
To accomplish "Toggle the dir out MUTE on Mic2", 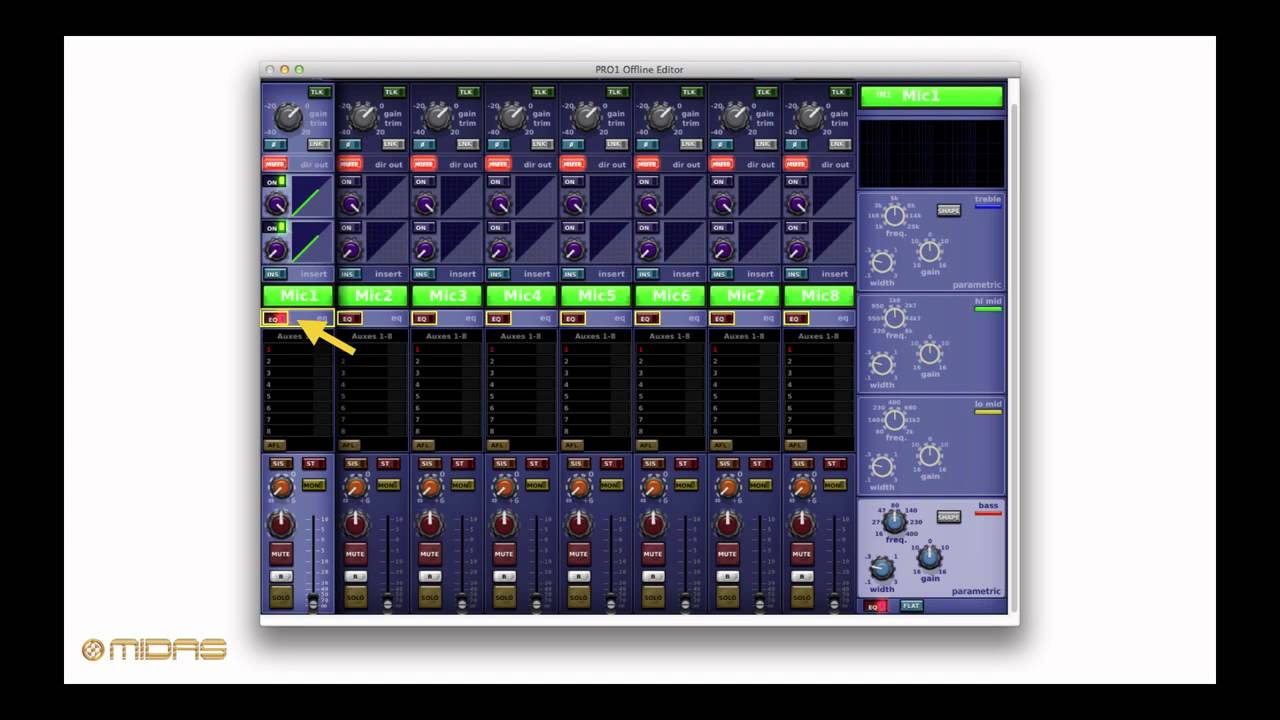I will point(350,164).
